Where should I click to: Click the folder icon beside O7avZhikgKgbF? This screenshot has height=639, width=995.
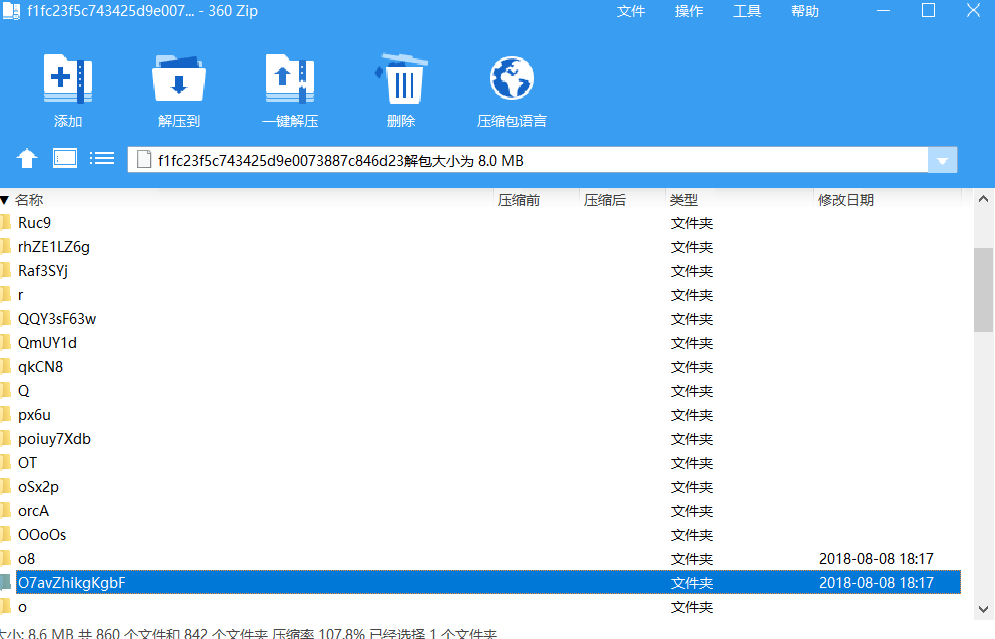coord(6,583)
